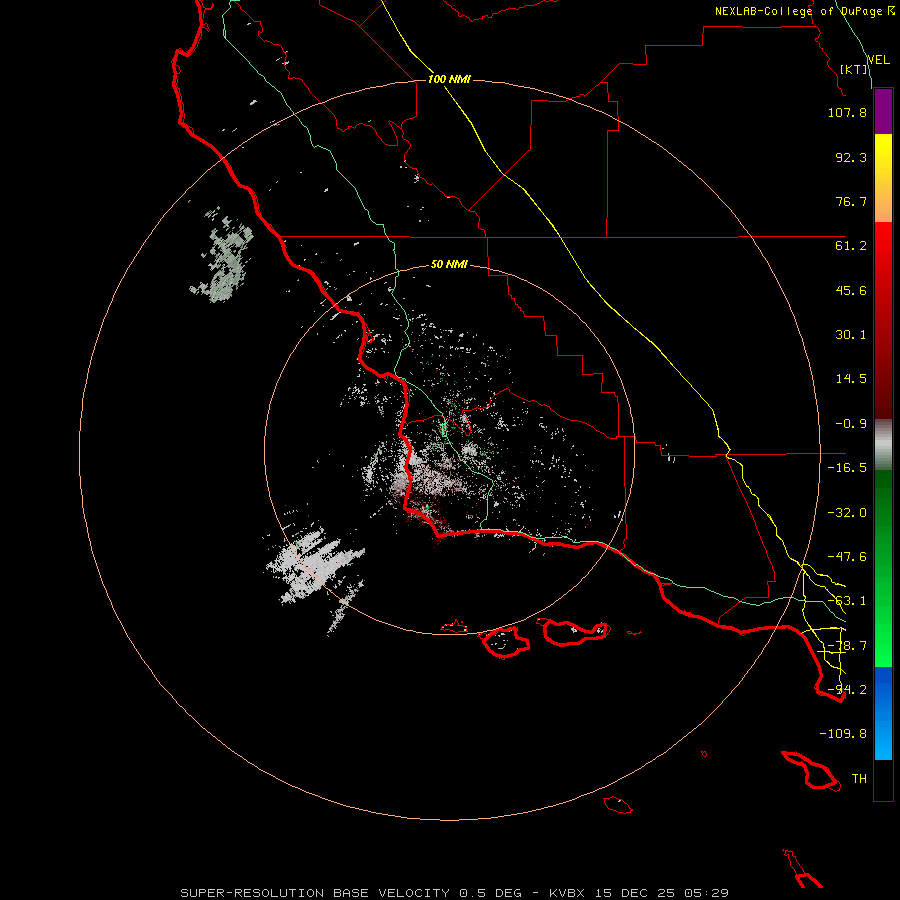Select the -32.0 legend value
Viewport: 900px width, 900px height.
(x=847, y=513)
